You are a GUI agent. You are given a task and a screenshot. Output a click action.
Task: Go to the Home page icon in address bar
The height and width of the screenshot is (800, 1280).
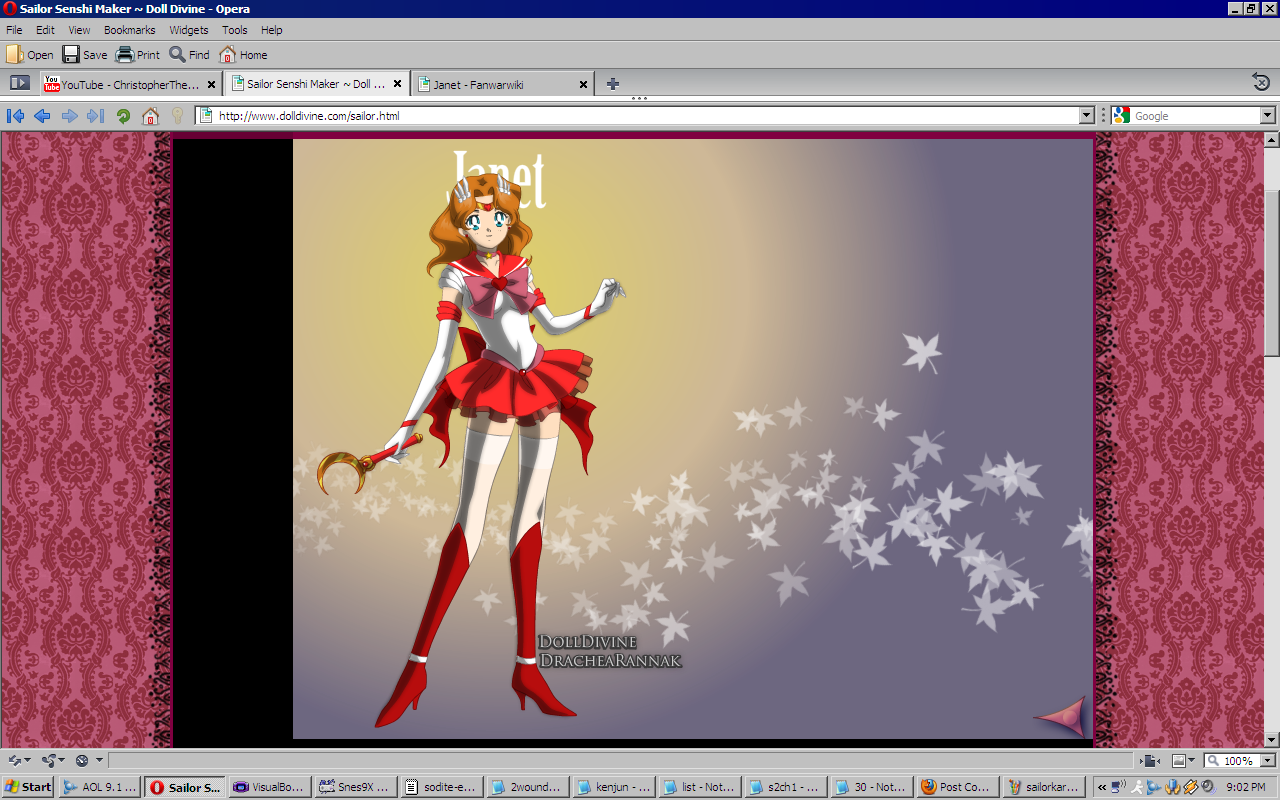point(150,116)
